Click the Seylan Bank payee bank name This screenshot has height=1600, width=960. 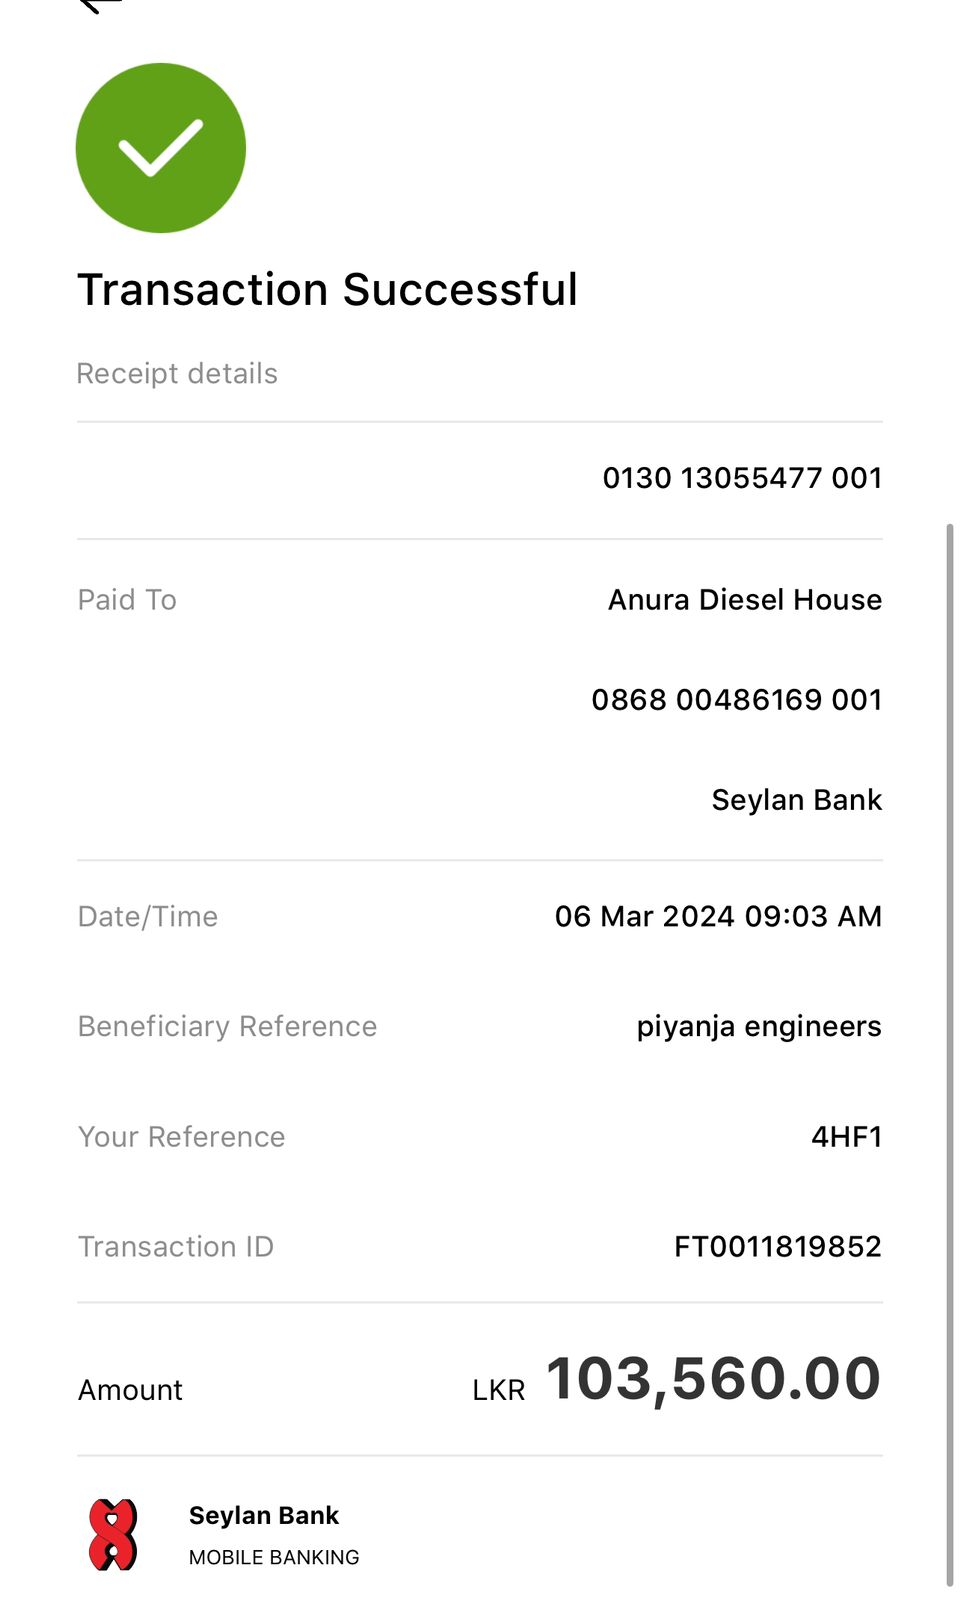point(797,800)
